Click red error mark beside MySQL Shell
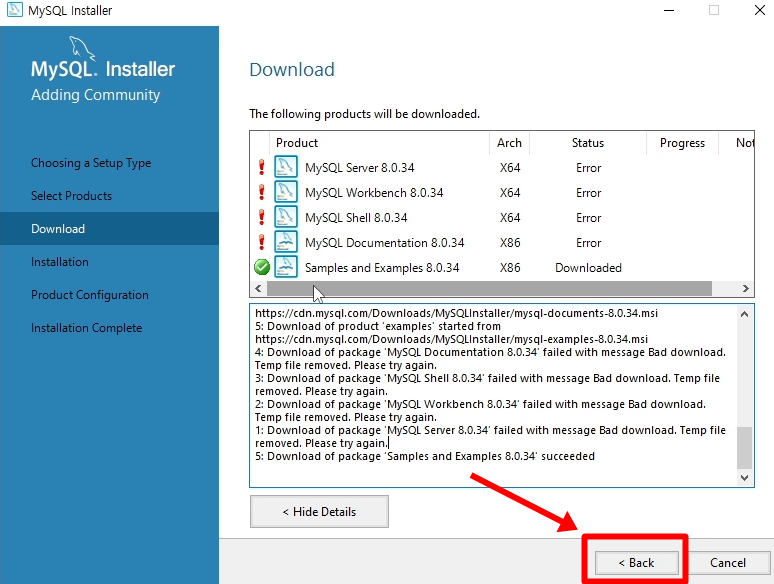The width and height of the screenshot is (774, 584). (x=262, y=217)
